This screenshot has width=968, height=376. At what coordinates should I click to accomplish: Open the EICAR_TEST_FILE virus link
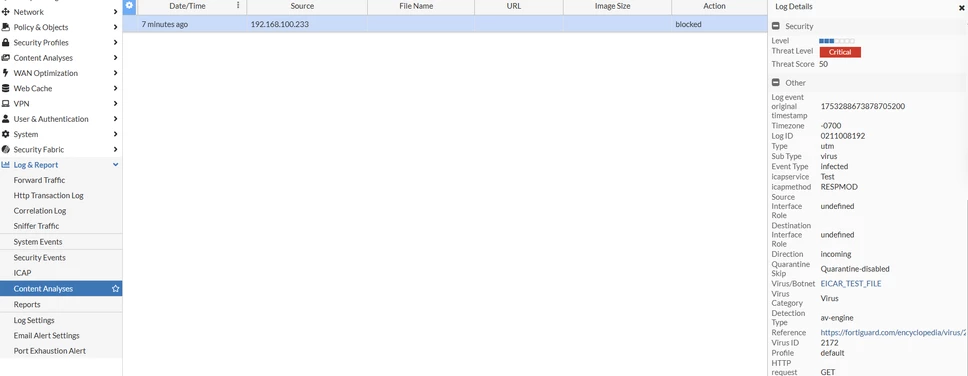click(851, 284)
